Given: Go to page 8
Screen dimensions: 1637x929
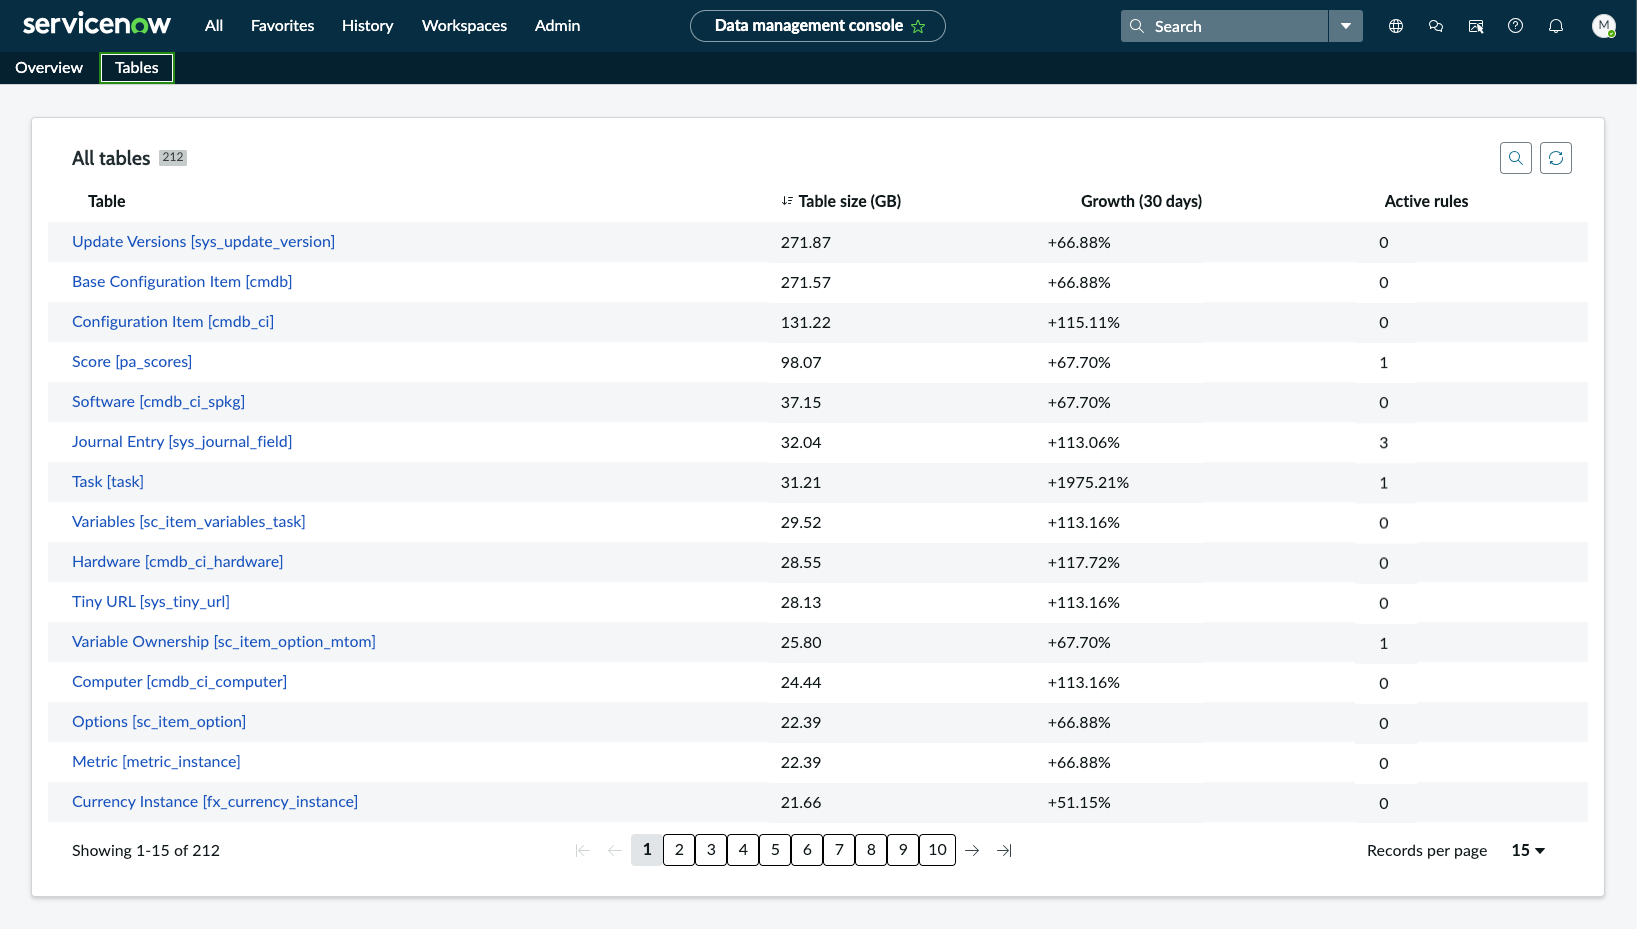Looking at the screenshot, I should pyautogui.click(x=871, y=850).
